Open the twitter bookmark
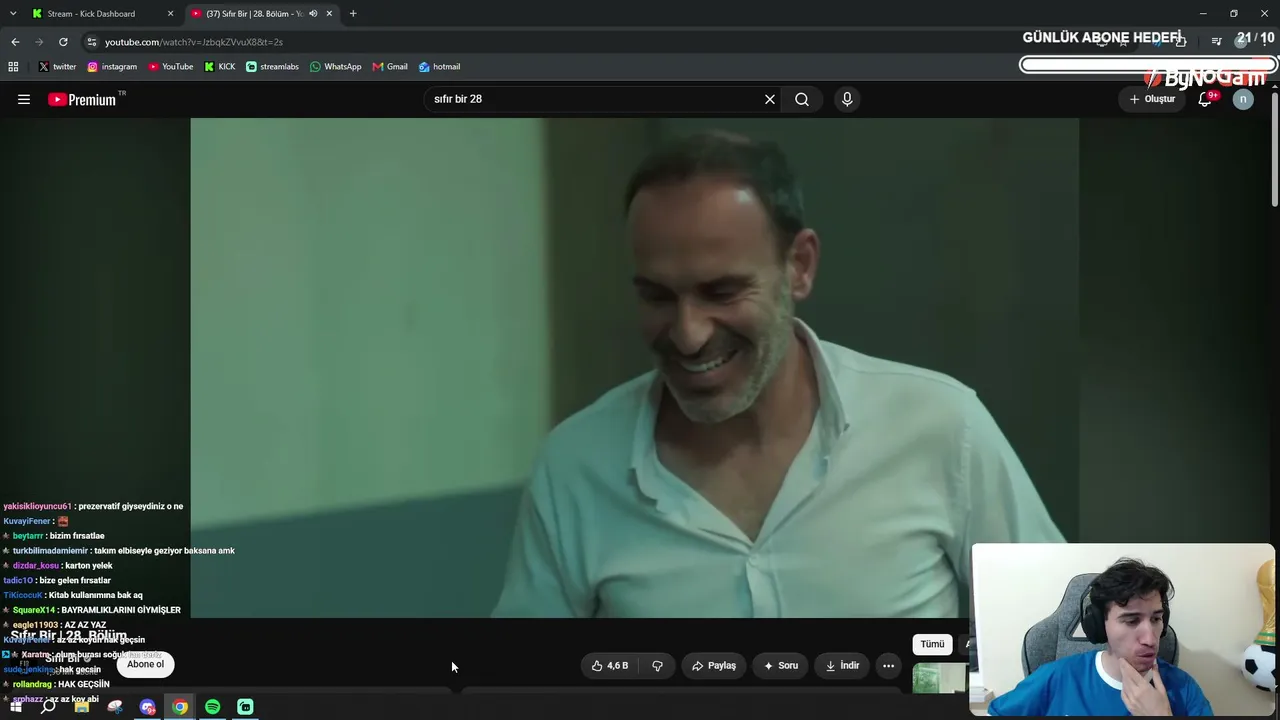This screenshot has width=1280, height=720. tap(57, 67)
